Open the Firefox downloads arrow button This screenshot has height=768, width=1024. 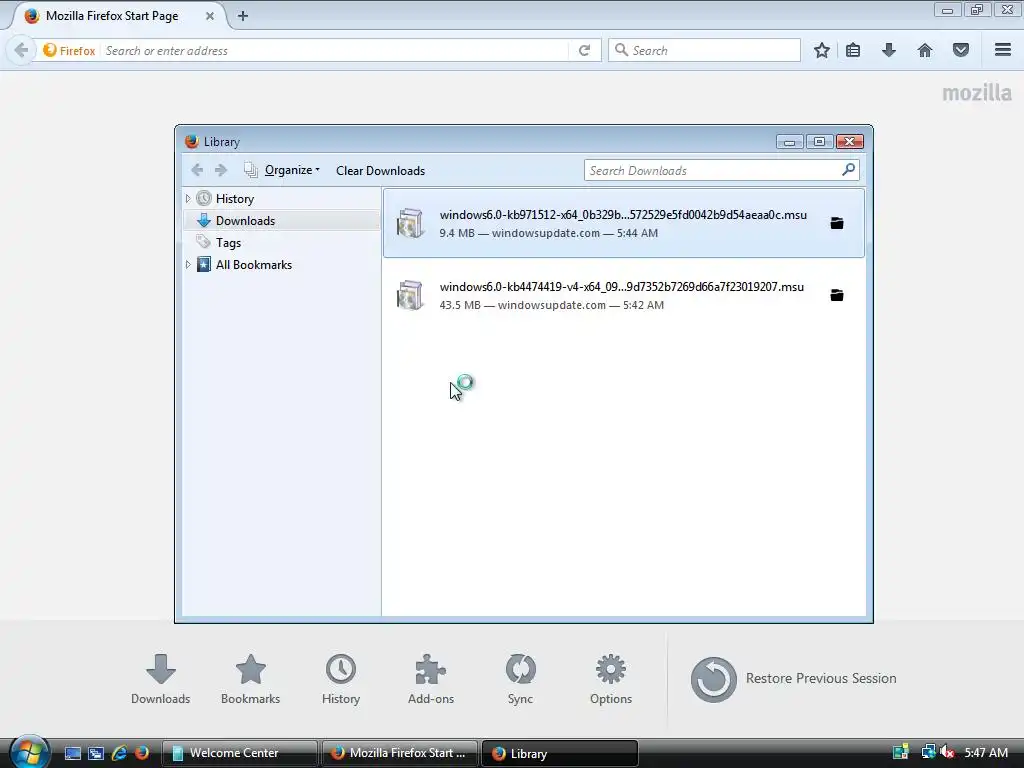(x=889, y=50)
